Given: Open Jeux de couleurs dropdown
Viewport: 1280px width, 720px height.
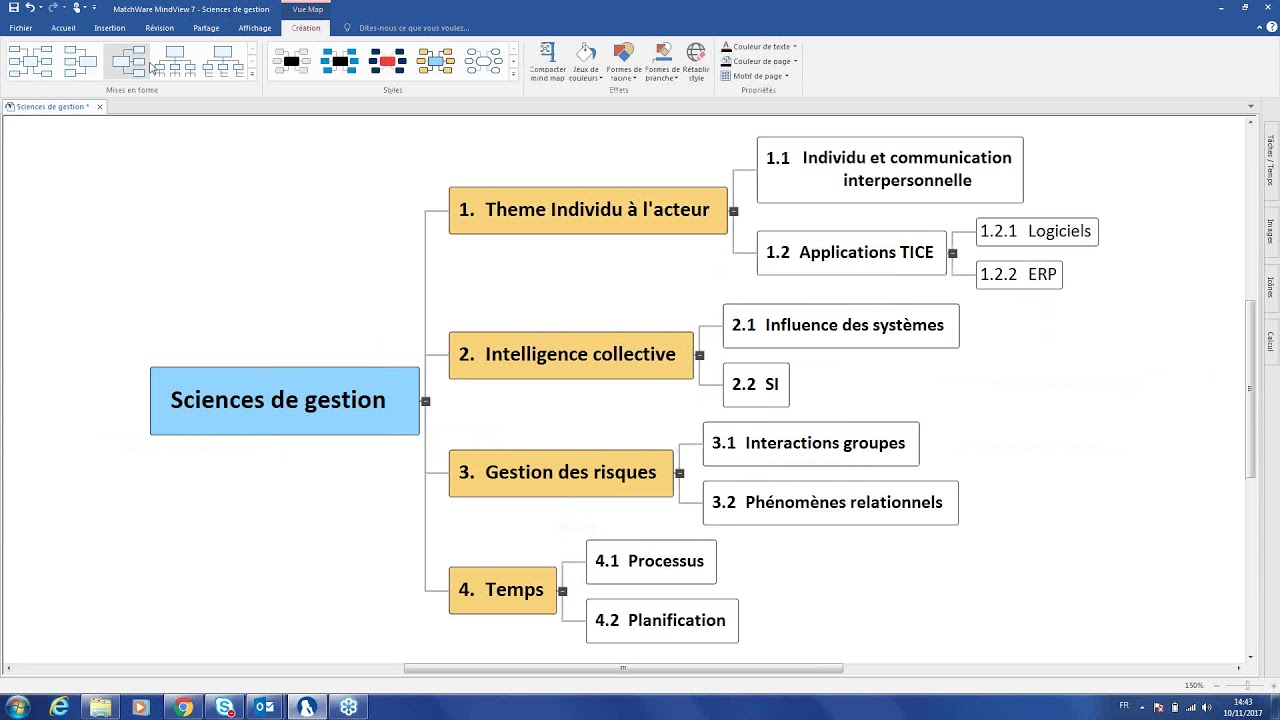Looking at the screenshot, I should 585,62.
